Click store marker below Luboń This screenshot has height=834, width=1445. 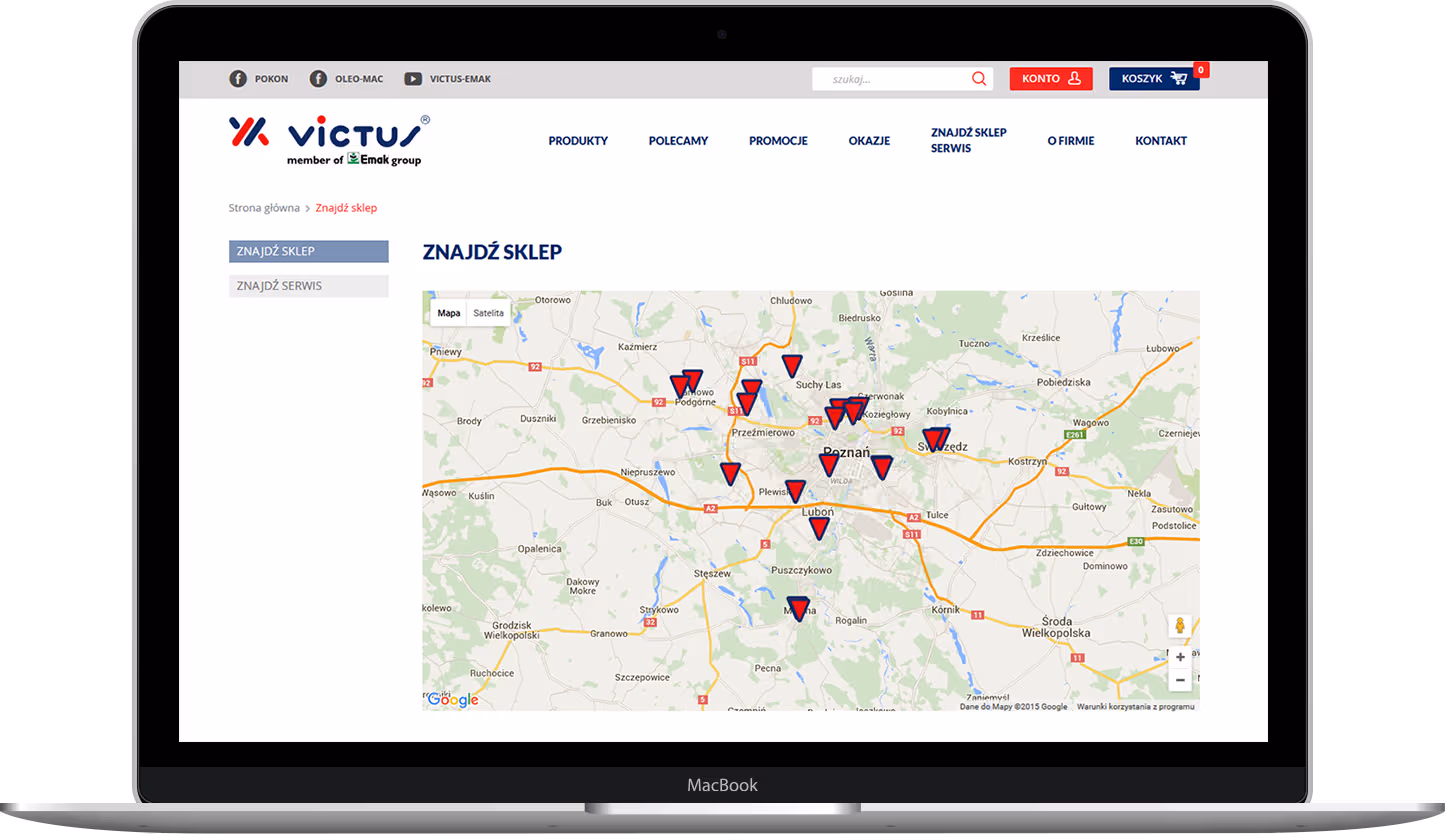pos(819,528)
